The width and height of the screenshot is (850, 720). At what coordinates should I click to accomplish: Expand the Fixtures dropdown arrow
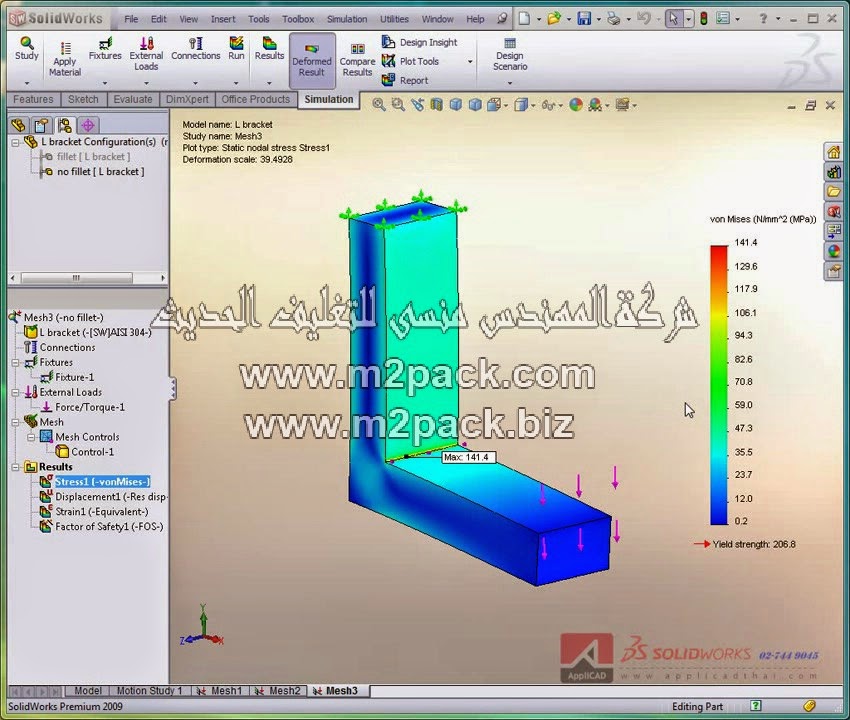pyautogui.click(x=105, y=83)
